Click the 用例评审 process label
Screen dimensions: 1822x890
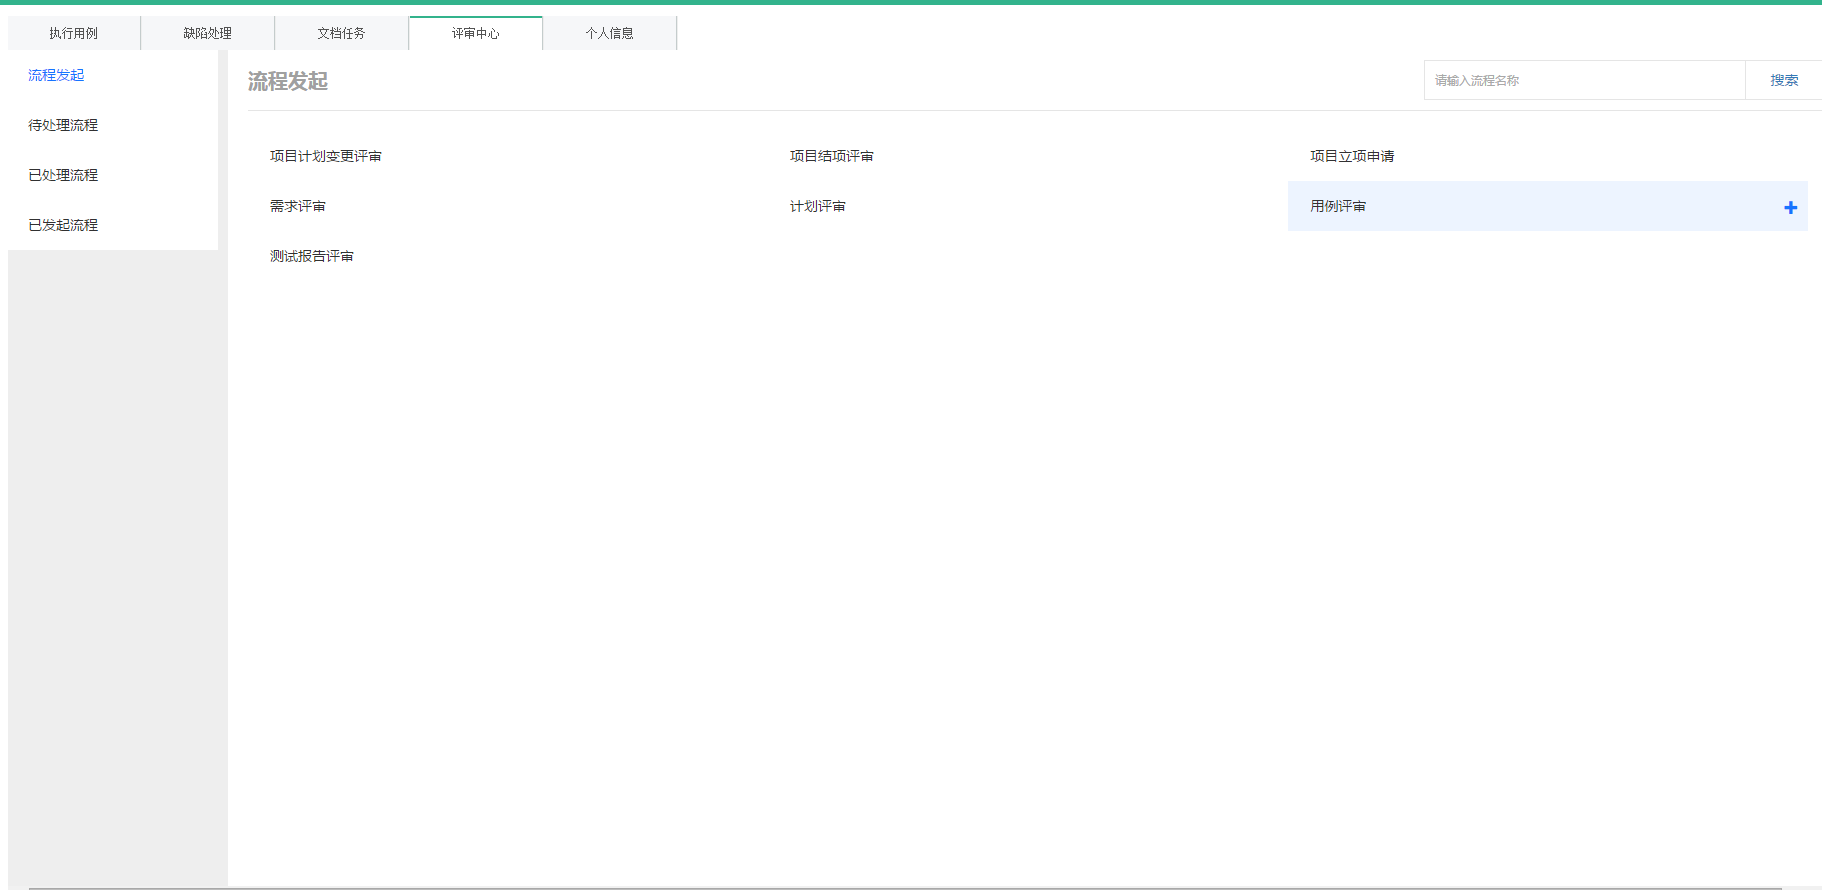coord(1338,206)
